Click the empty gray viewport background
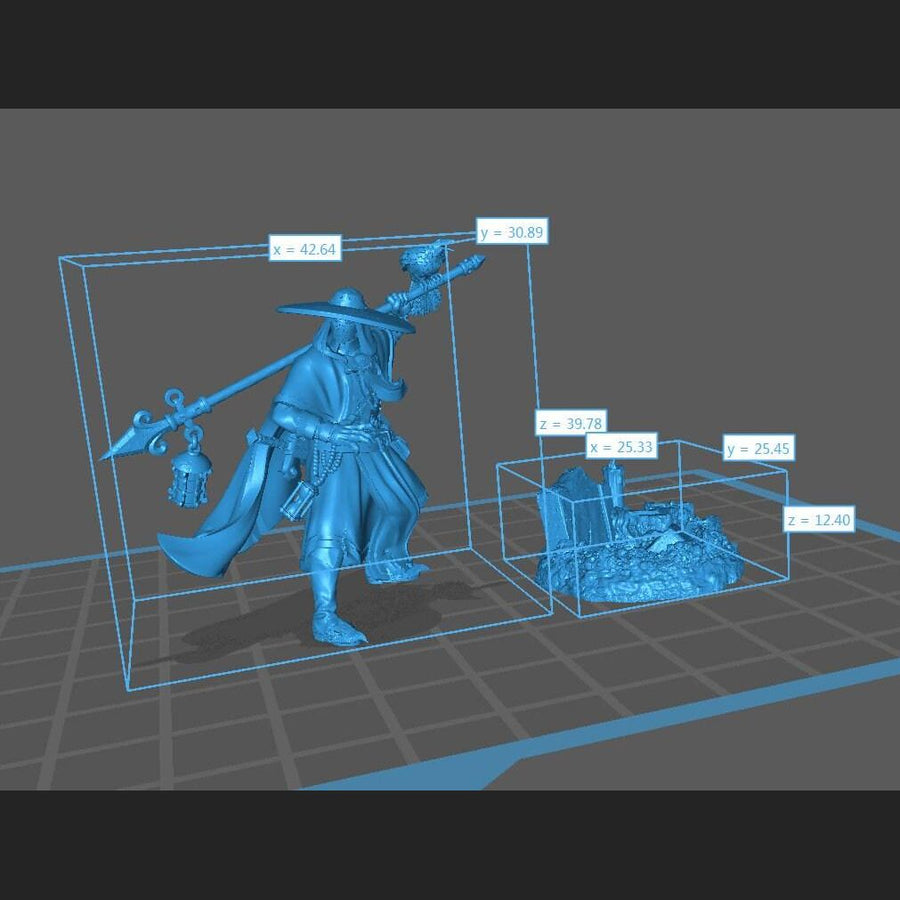 click(x=700, y=250)
